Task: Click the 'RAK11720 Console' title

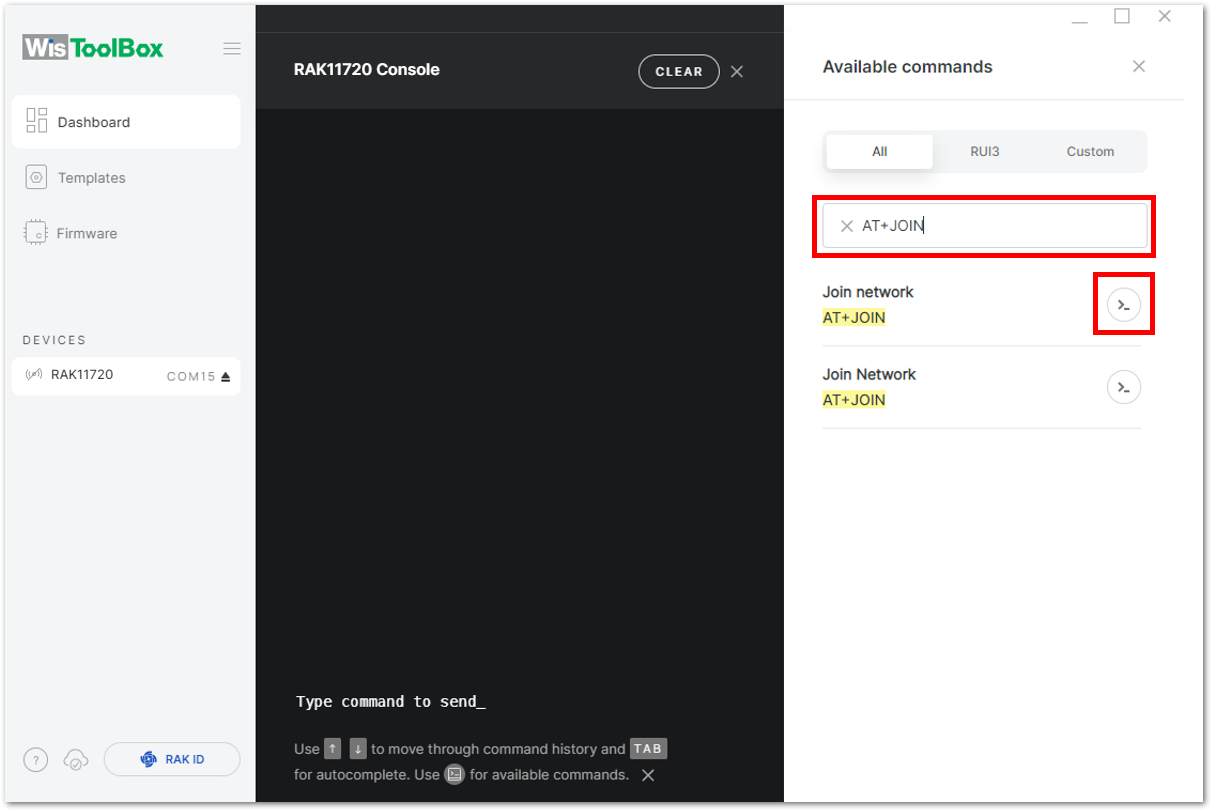Action: (367, 70)
